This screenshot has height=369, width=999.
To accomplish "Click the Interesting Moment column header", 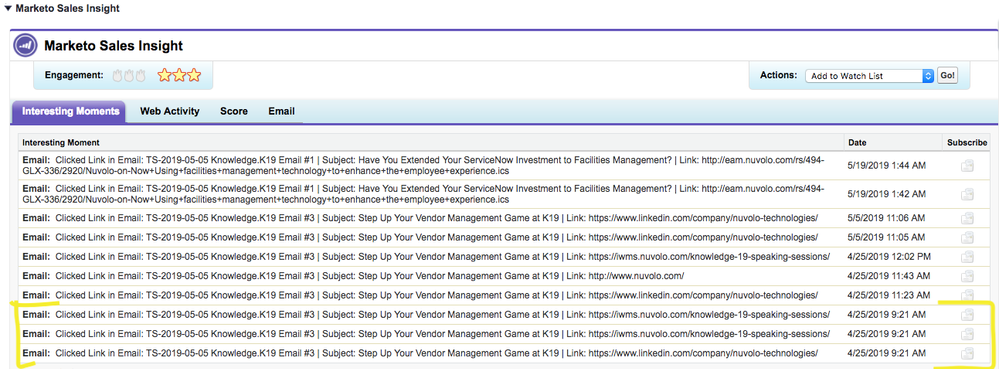I will [61, 143].
